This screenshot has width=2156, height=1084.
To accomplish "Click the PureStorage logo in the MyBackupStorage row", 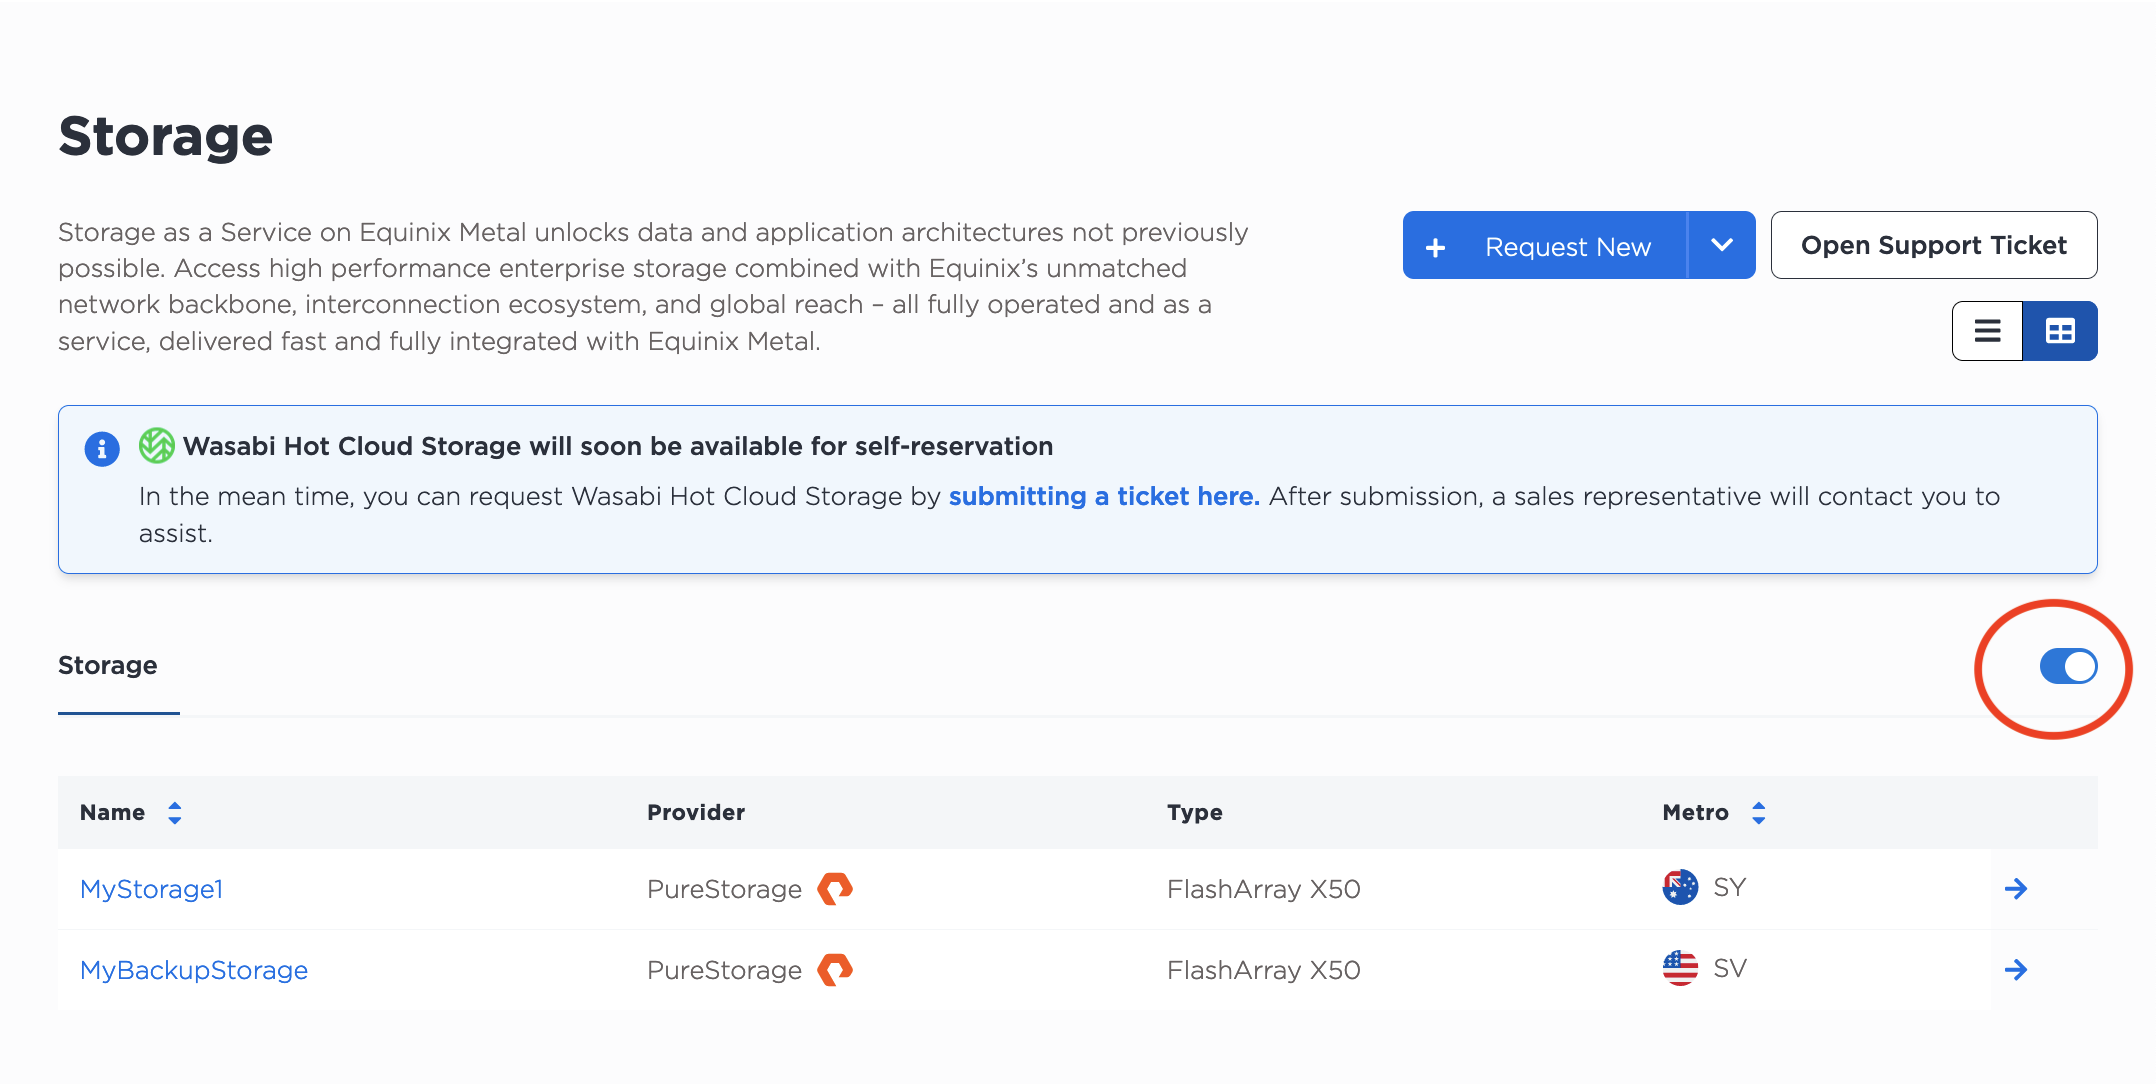I will 835,969.
